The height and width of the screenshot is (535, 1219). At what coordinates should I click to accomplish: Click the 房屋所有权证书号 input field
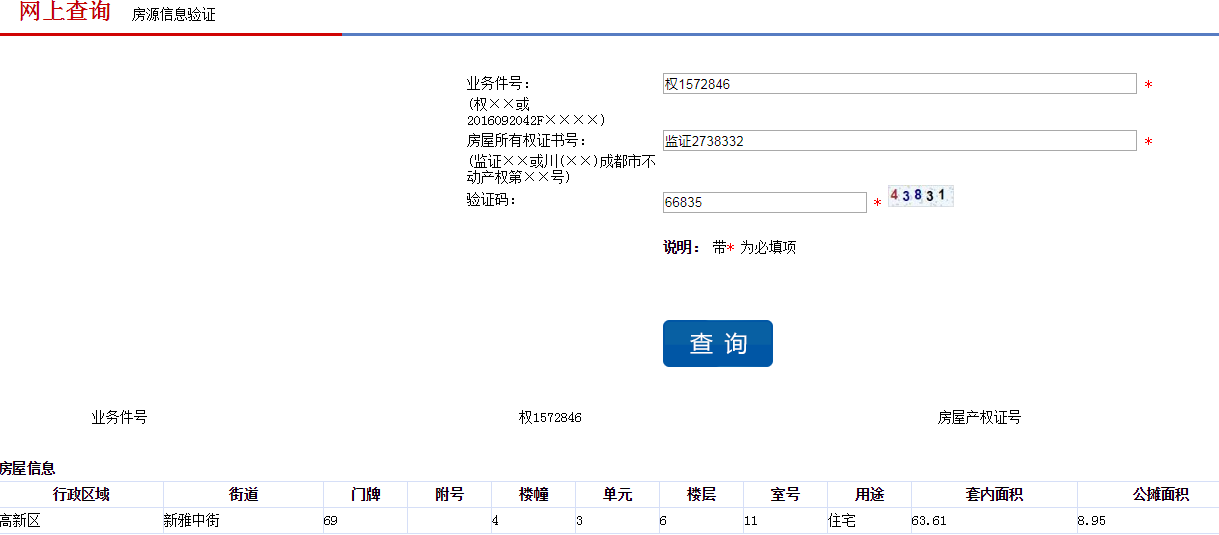click(x=899, y=141)
